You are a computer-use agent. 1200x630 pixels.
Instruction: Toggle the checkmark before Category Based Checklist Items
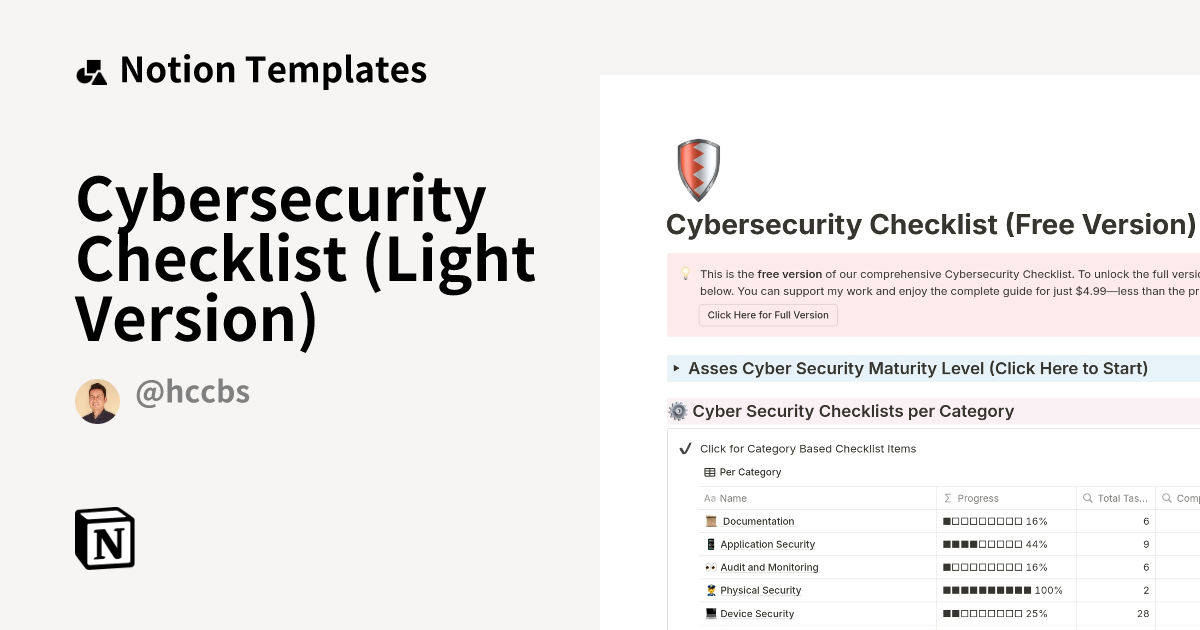[684, 448]
